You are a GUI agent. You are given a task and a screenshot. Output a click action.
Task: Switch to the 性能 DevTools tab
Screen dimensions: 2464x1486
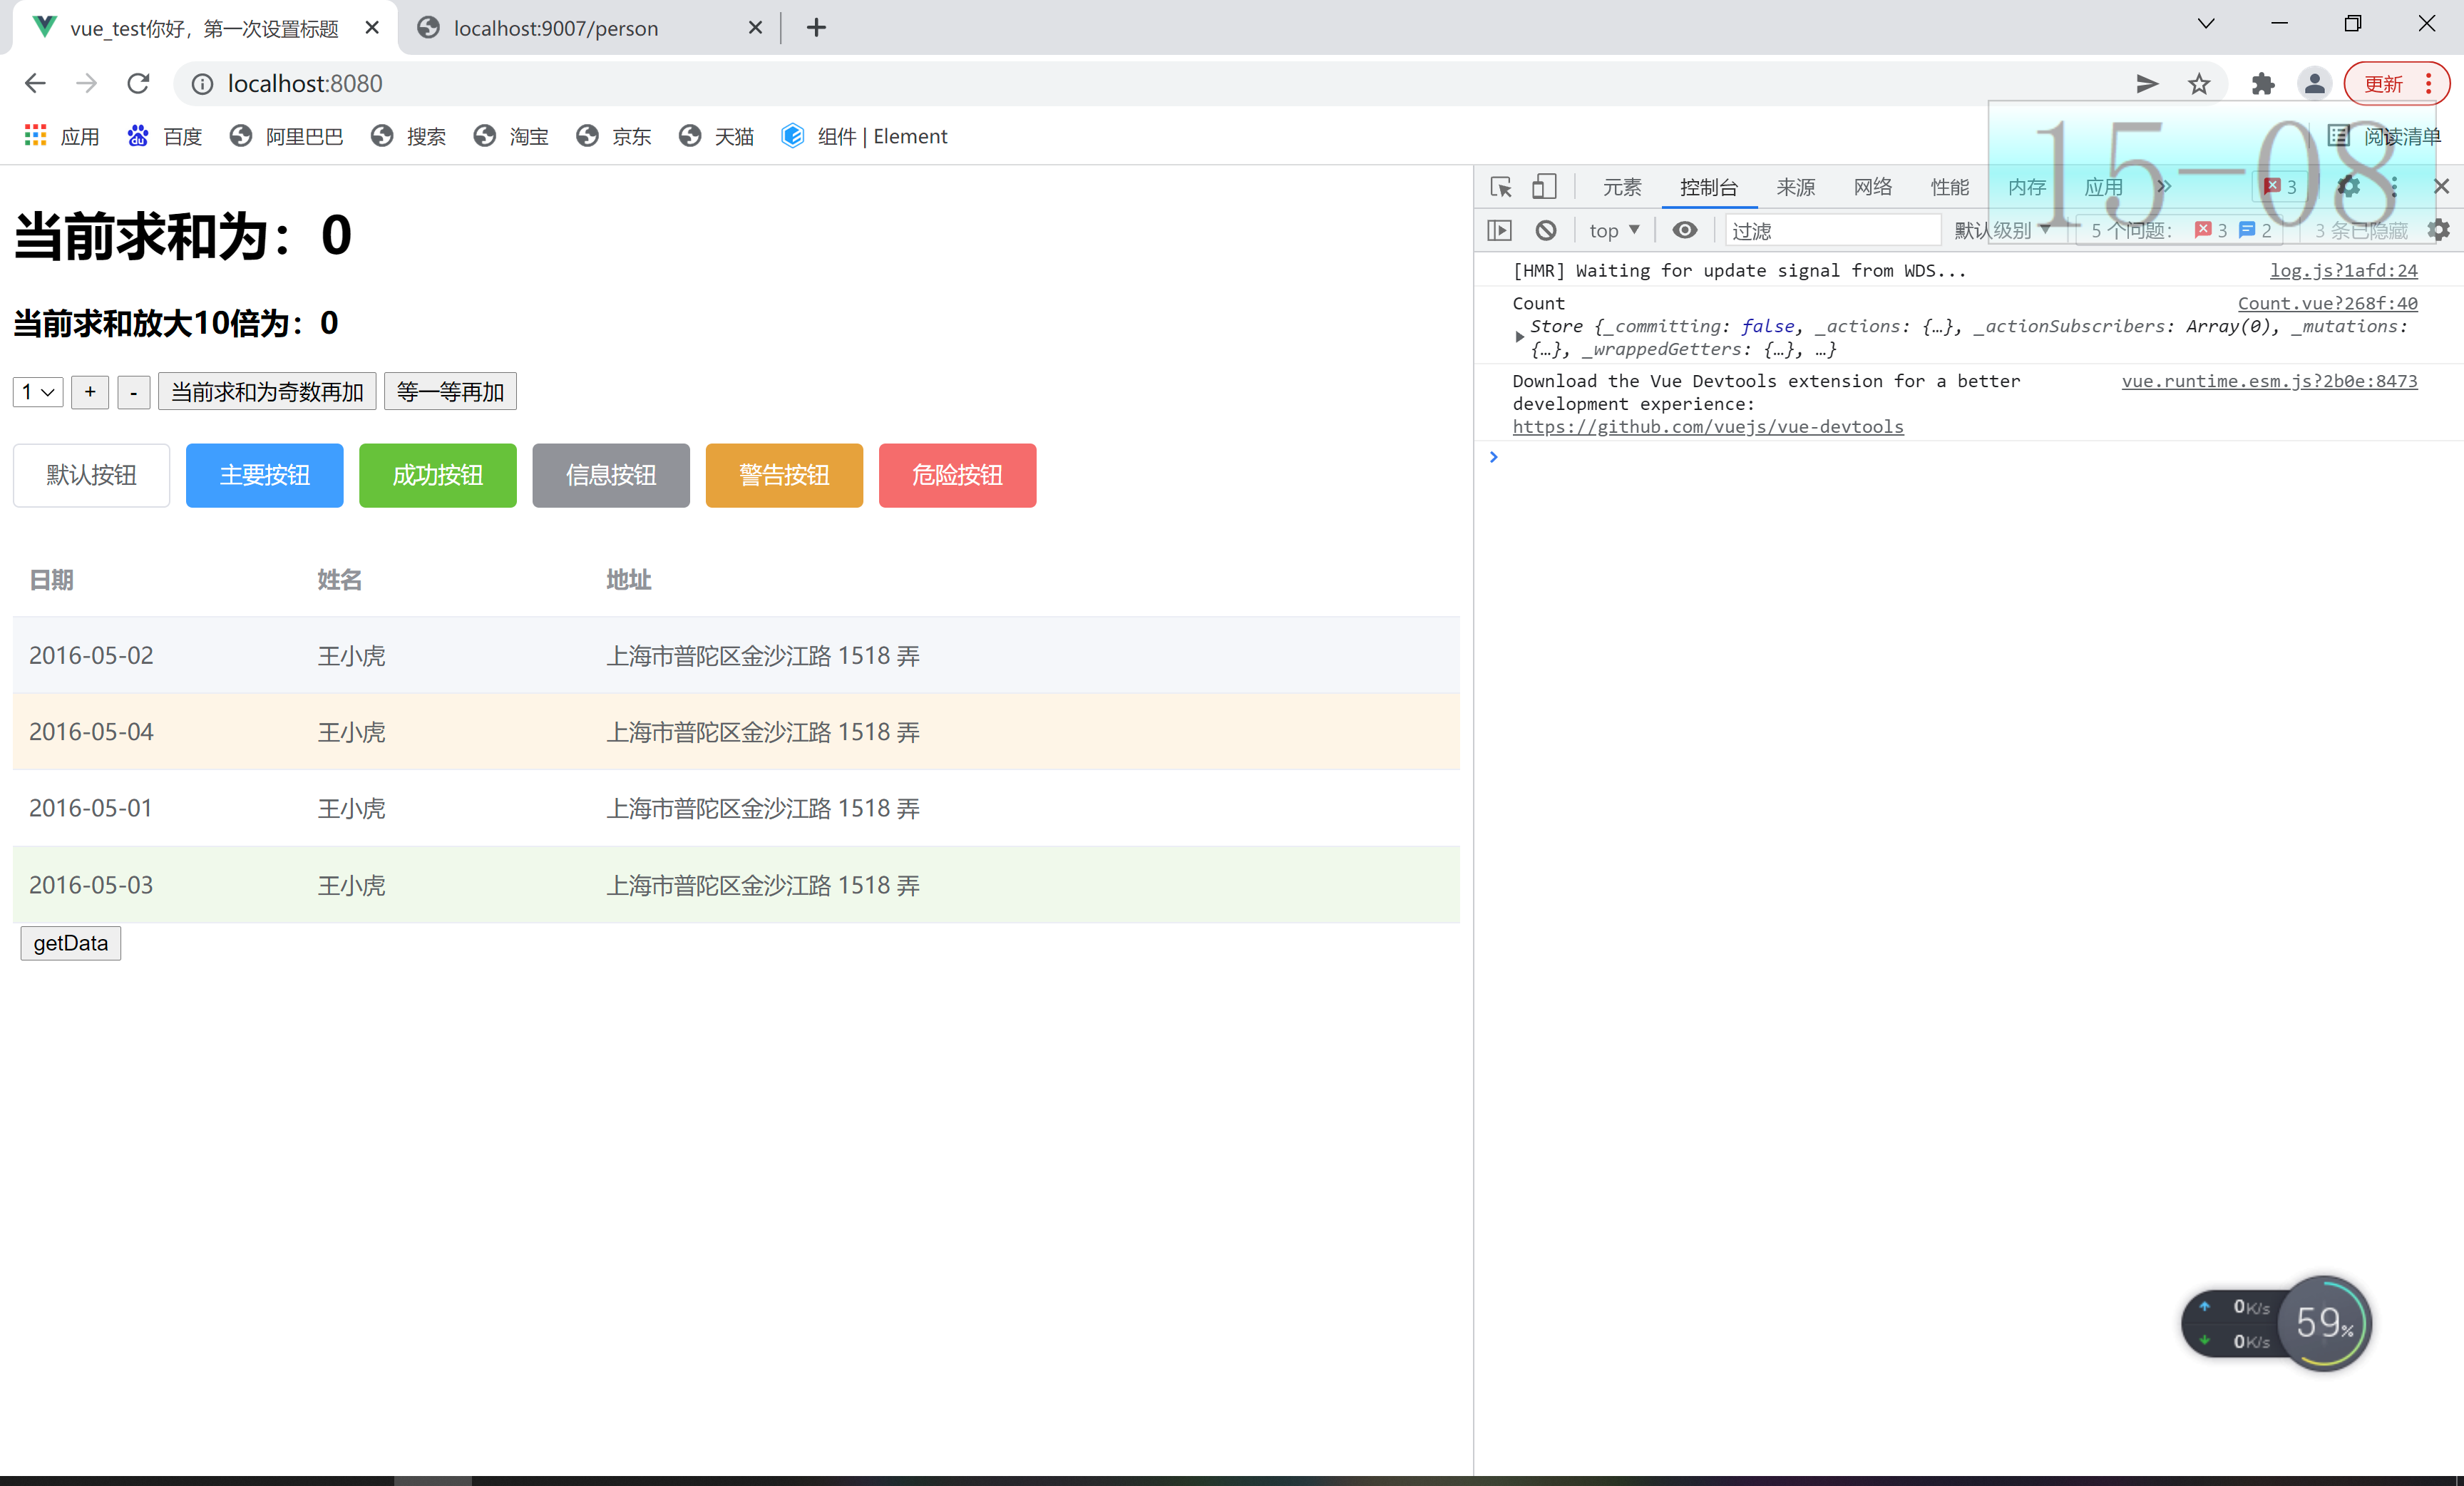click(1950, 187)
